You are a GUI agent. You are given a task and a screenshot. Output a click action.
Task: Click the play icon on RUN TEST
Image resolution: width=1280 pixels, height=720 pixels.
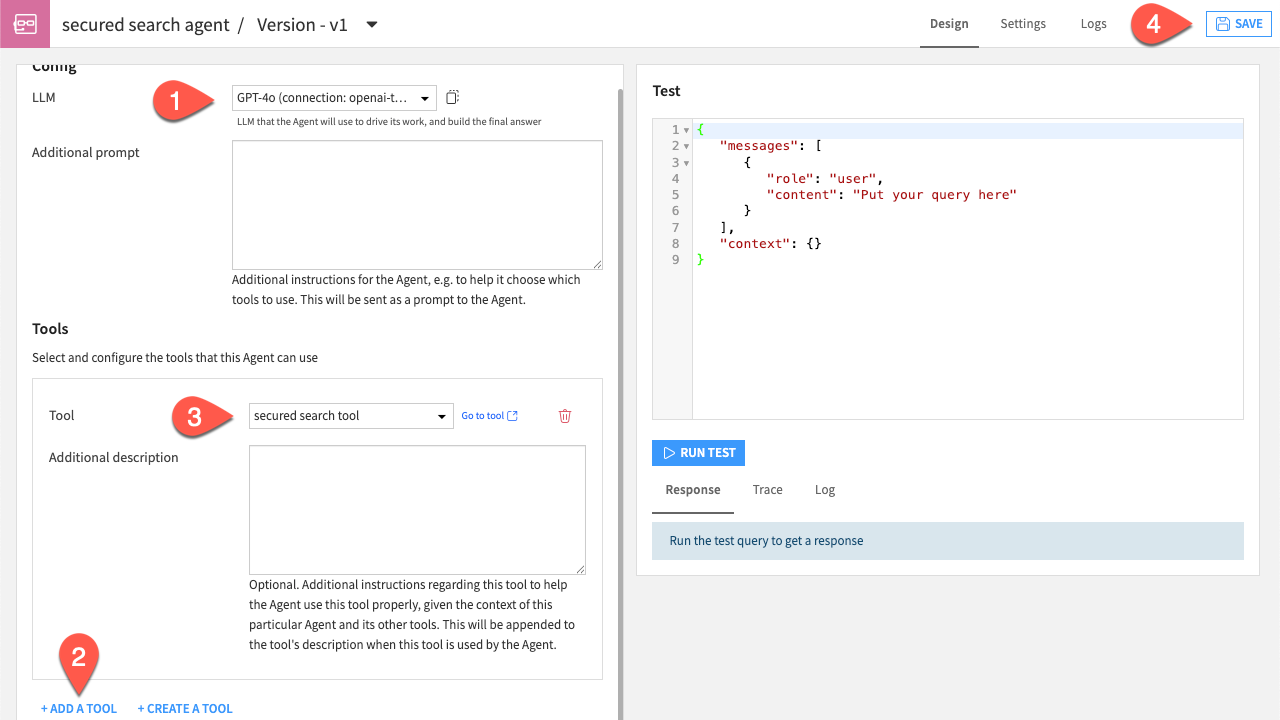[668, 452]
